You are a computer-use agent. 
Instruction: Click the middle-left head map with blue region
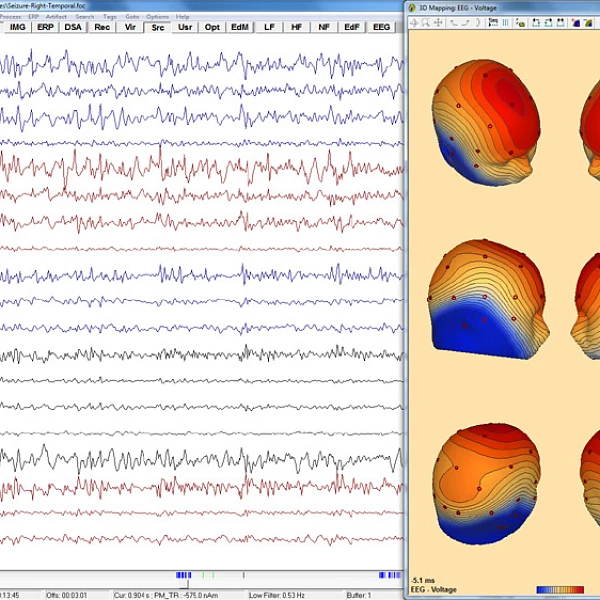tap(489, 299)
